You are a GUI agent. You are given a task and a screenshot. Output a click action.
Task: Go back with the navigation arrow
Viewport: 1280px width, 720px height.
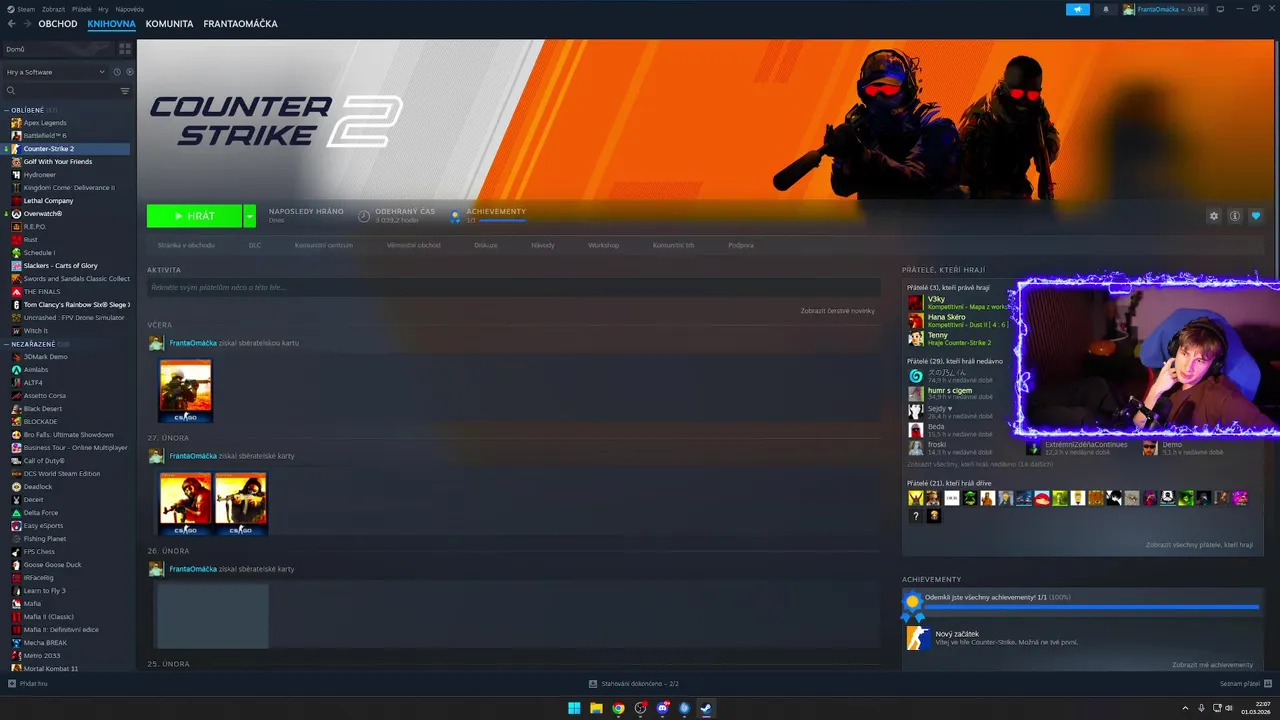9,23
